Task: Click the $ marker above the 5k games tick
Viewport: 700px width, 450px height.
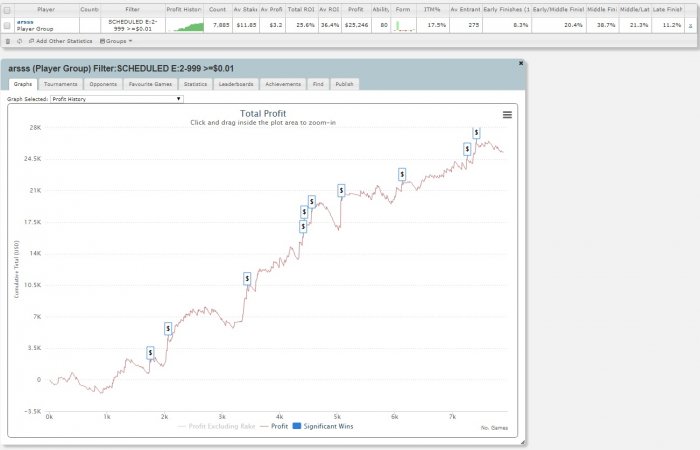Action: tap(341, 191)
